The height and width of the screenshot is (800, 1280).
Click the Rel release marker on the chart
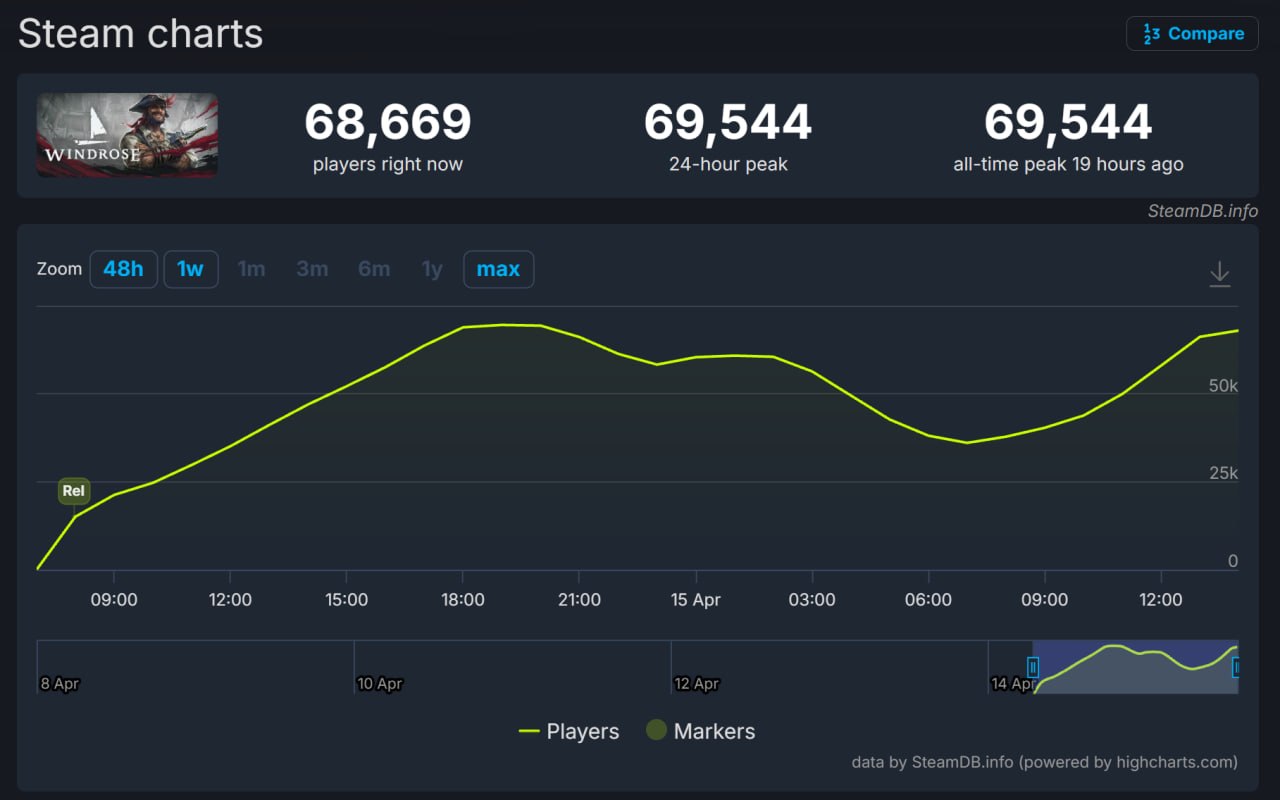coord(74,491)
